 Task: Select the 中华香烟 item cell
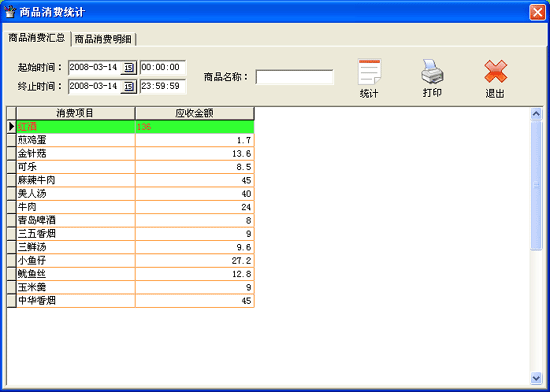click(76, 300)
